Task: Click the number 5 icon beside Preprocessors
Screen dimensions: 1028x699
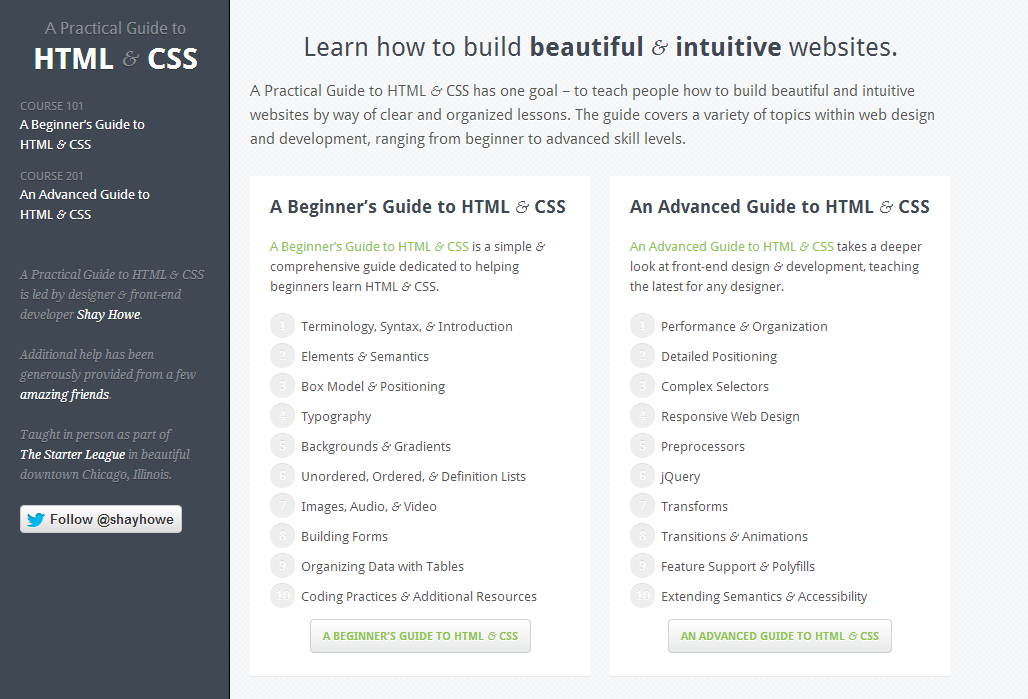Action: [641, 446]
